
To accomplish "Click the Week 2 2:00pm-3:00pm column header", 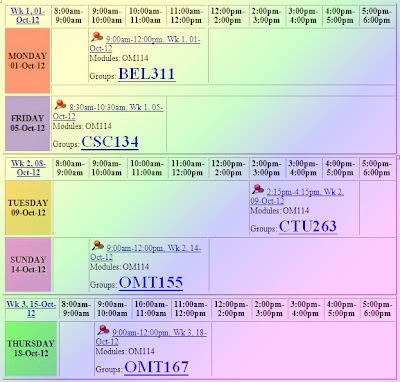I will coord(267,168).
